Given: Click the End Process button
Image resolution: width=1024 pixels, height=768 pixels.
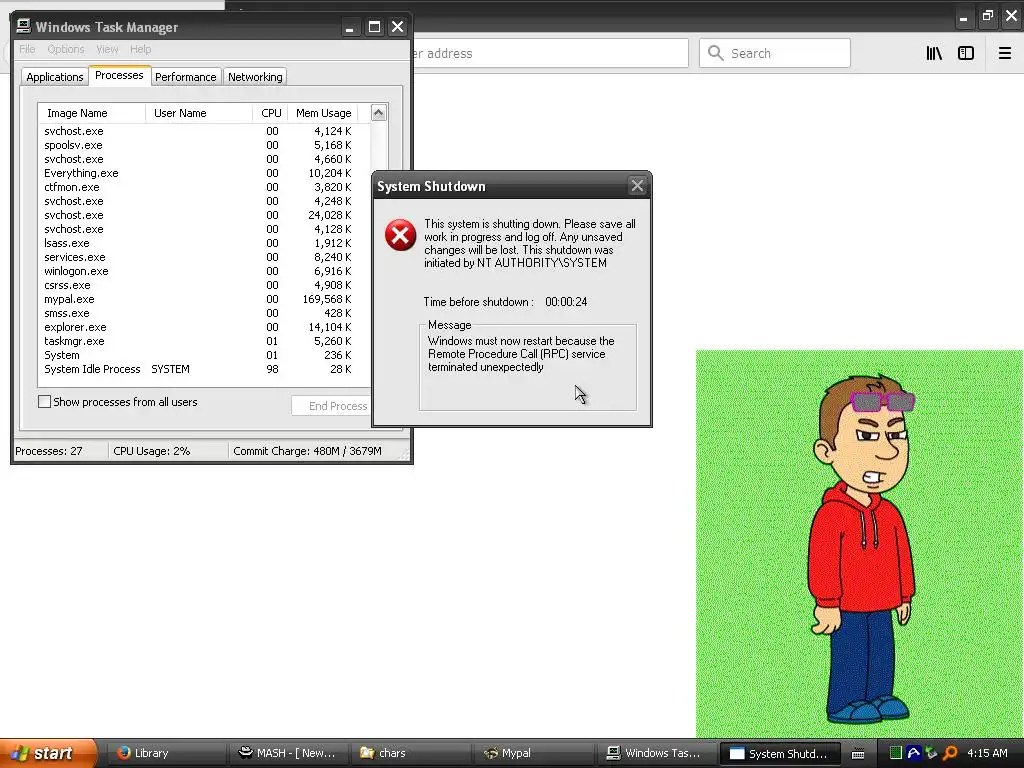Looking at the screenshot, I should 331,406.
